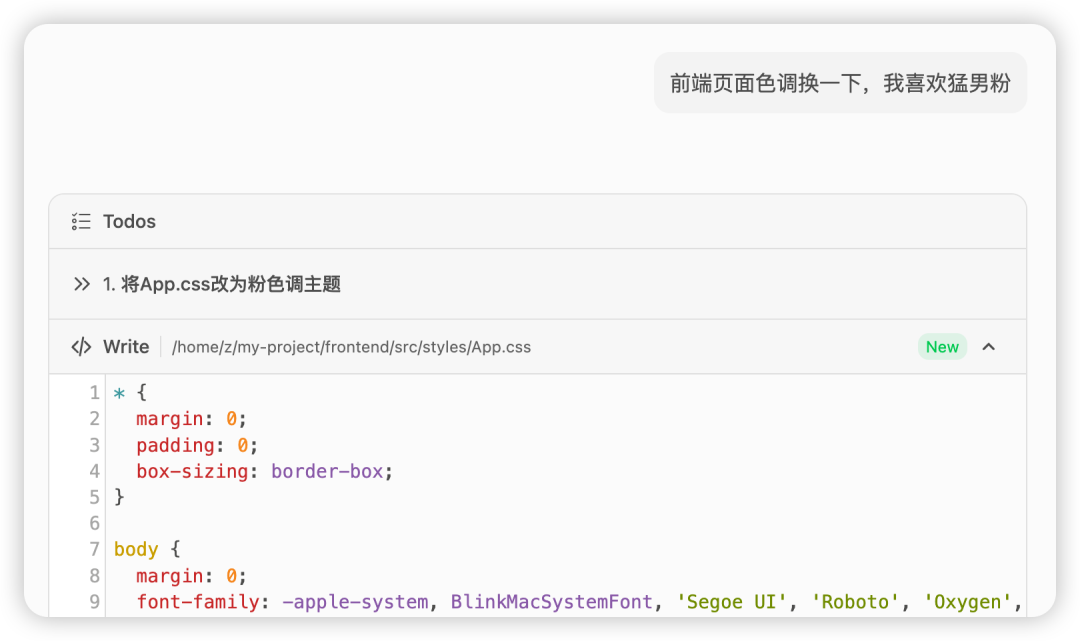Click the user message bubble about 猛男粉
Image resolution: width=1080 pixels, height=641 pixels.
(x=840, y=82)
